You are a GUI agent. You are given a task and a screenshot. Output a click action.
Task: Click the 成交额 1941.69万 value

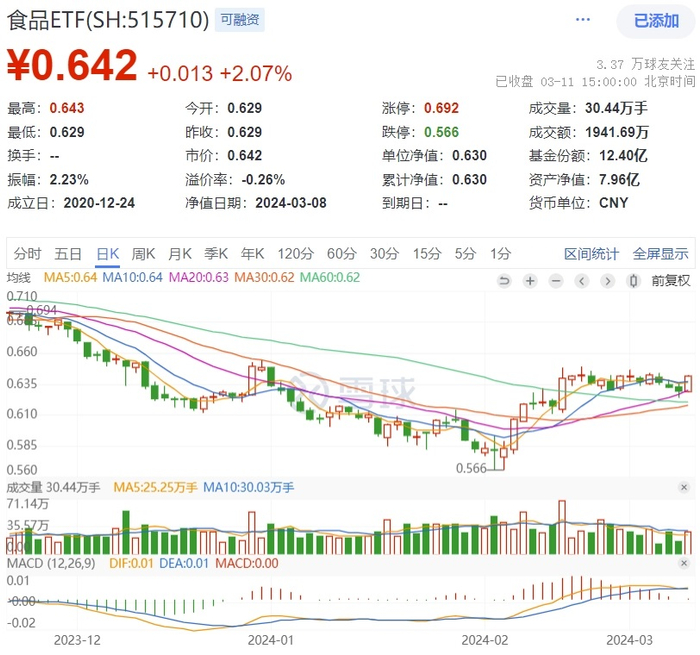point(617,132)
